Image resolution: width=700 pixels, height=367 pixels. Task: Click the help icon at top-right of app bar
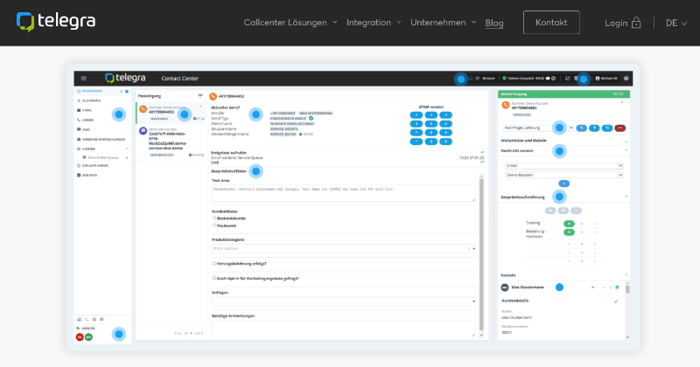(x=626, y=78)
